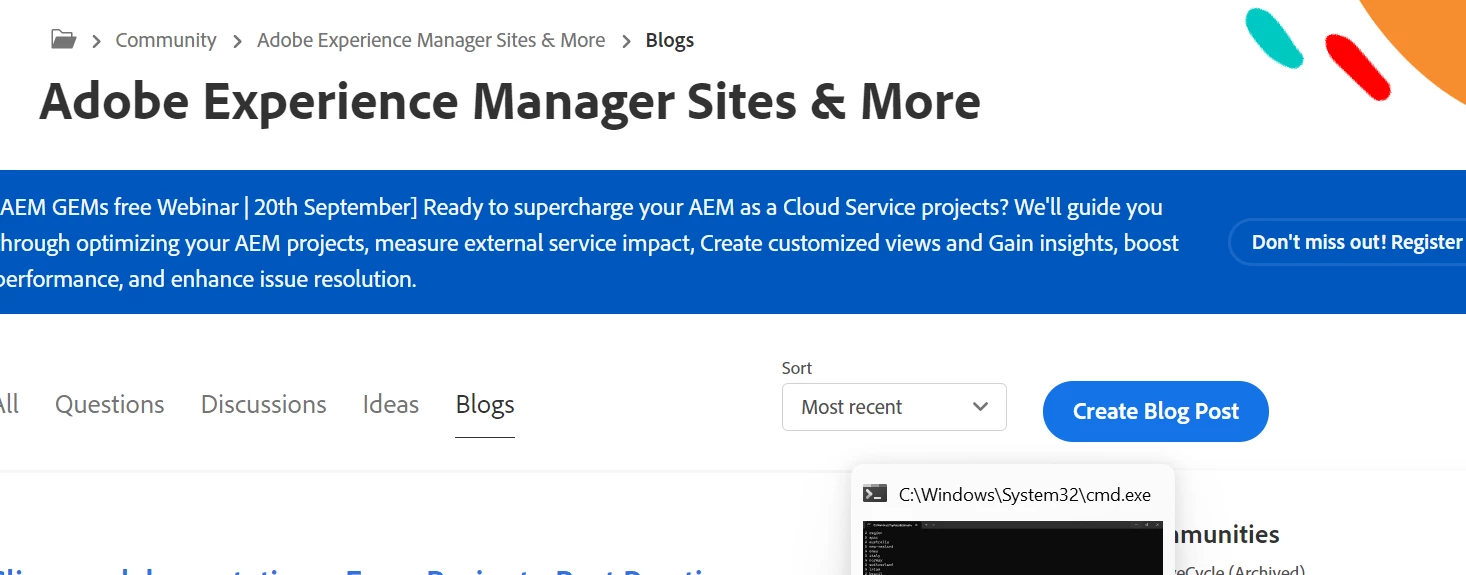Open the cmd.exe window thumbnail preview

[x=1013, y=548]
